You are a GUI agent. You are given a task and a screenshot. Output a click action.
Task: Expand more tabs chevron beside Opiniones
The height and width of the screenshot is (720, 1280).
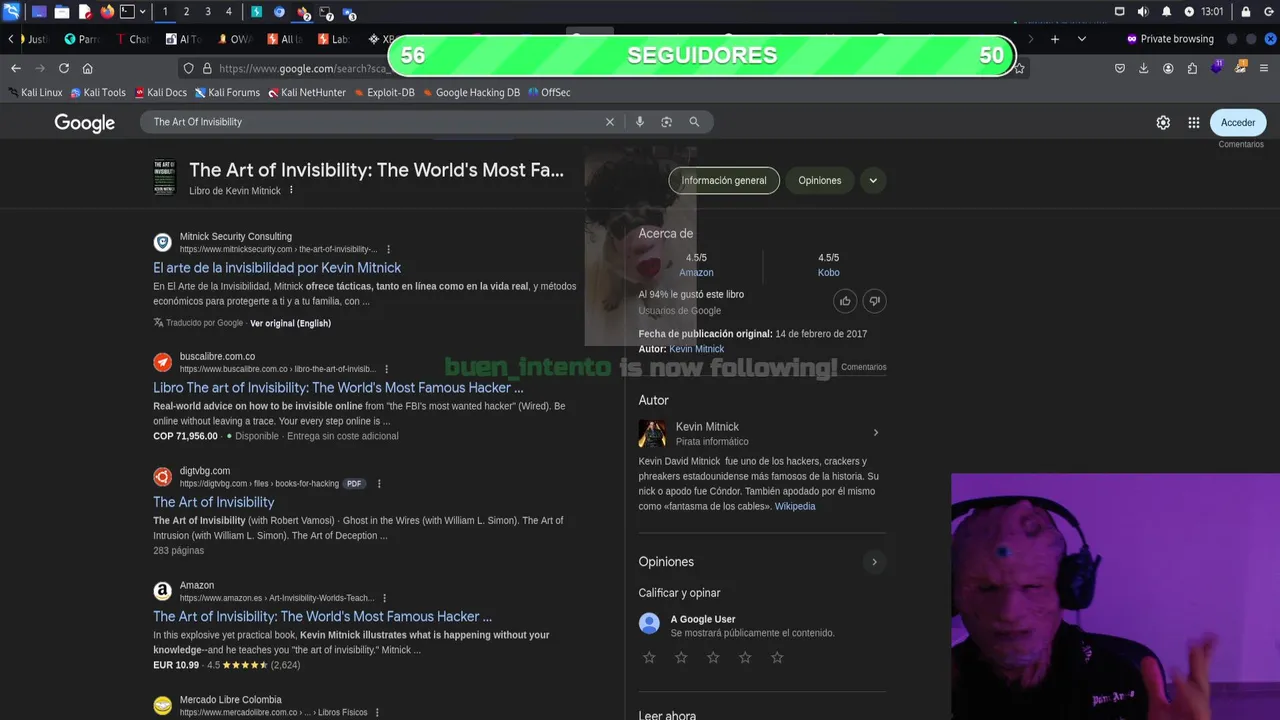873,180
